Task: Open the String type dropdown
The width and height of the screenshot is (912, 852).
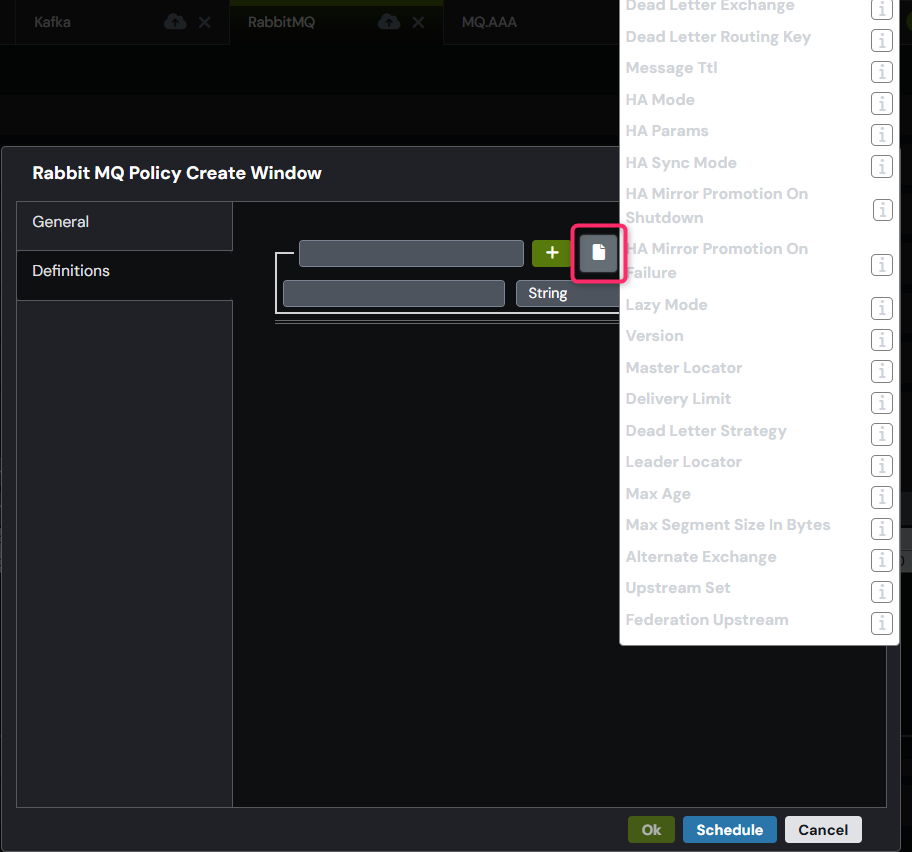Action: click(568, 293)
